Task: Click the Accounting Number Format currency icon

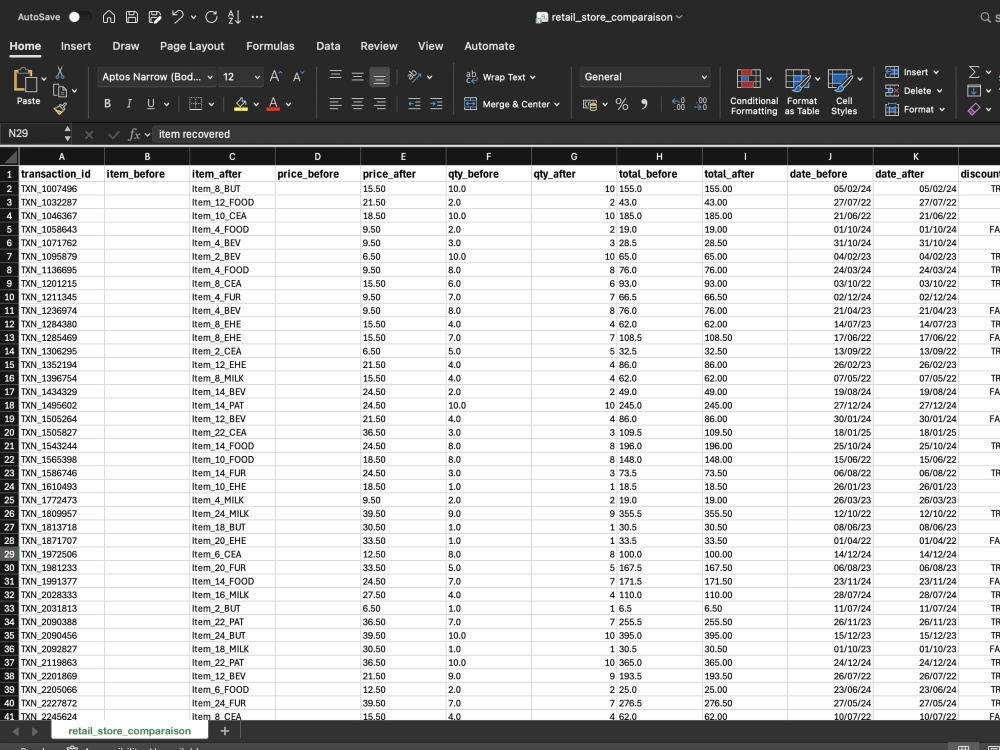Action: point(589,104)
